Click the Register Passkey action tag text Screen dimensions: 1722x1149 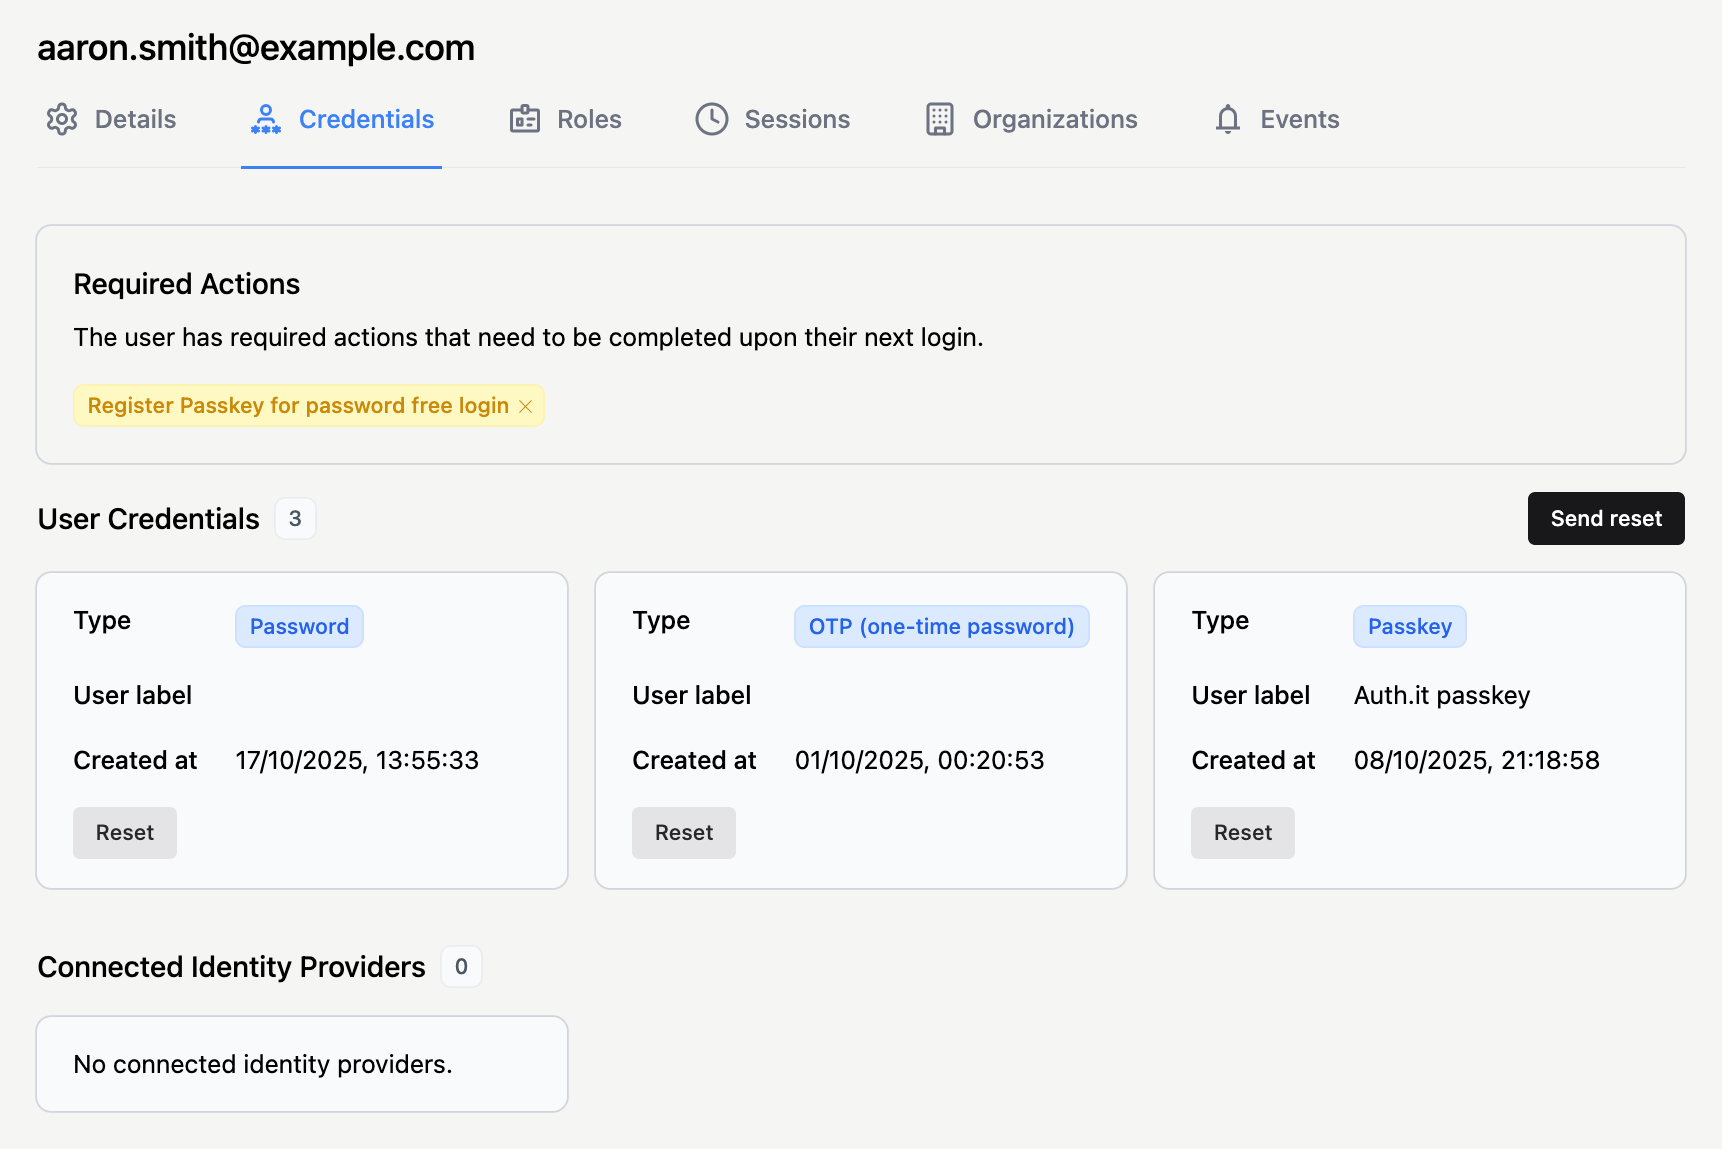298,406
